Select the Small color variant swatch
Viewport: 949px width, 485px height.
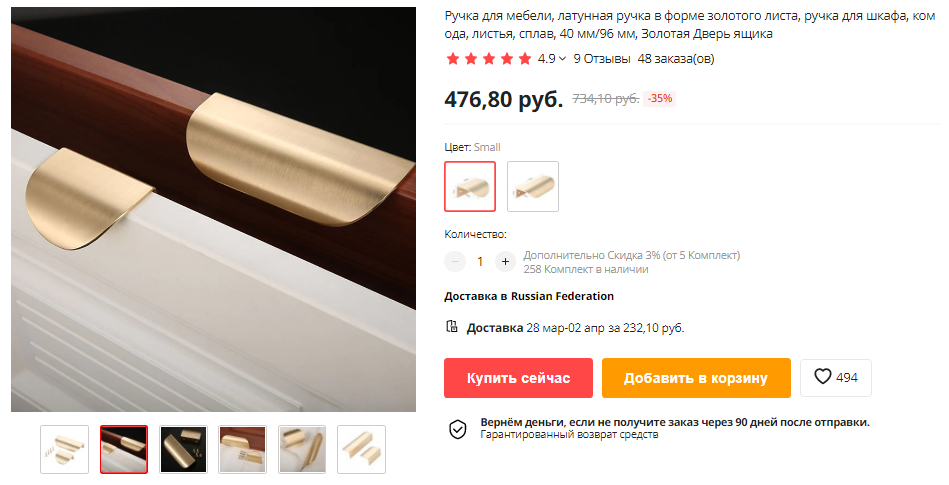coord(470,186)
